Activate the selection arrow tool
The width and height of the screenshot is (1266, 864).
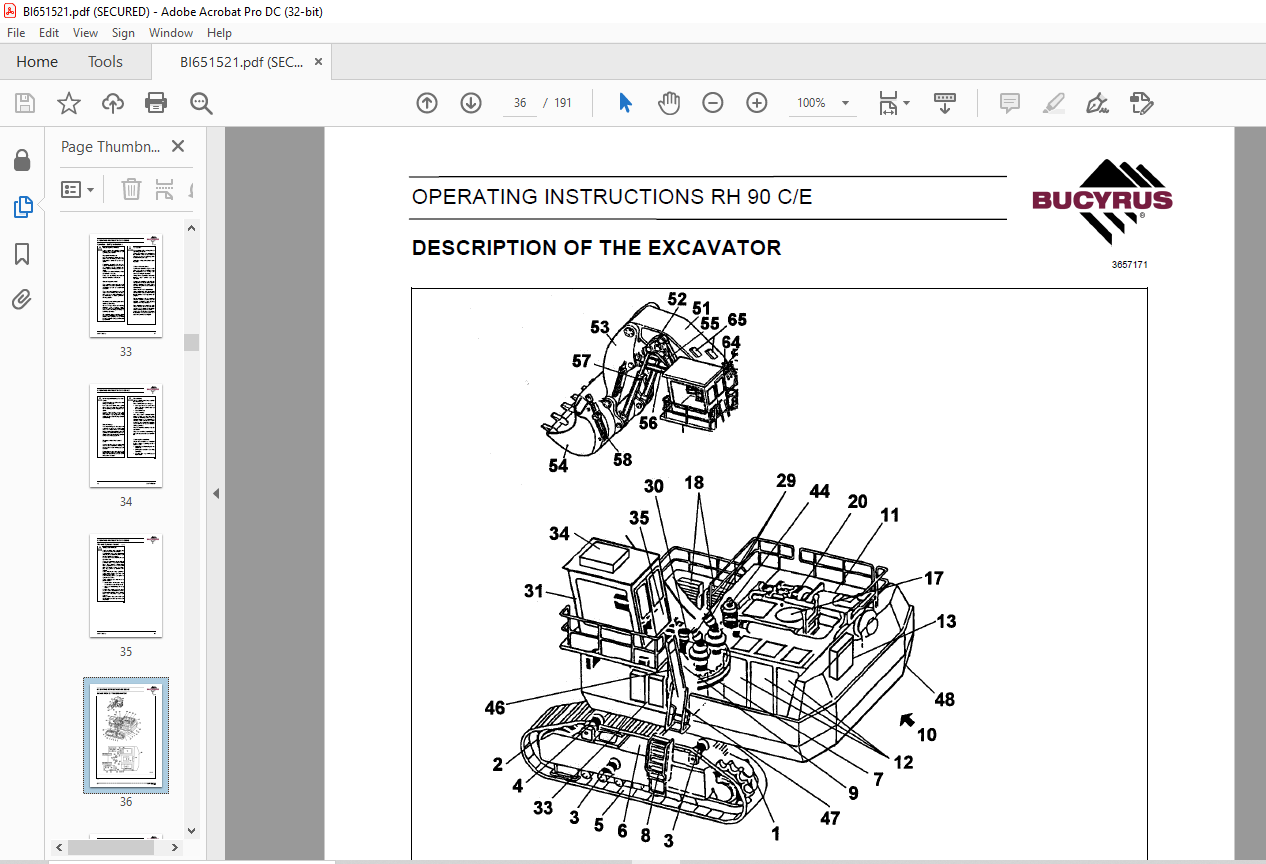[x=626, y=103]
